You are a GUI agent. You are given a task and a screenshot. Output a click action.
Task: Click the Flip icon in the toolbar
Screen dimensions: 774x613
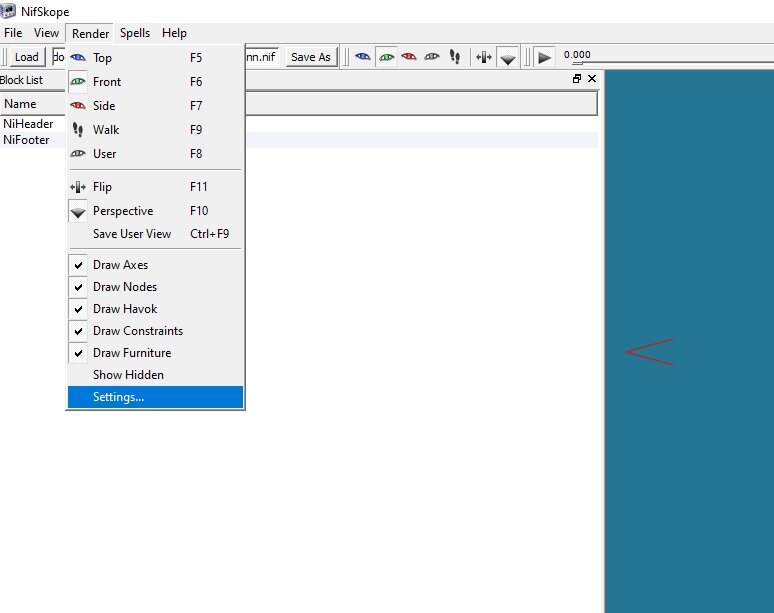pos(484,57)
